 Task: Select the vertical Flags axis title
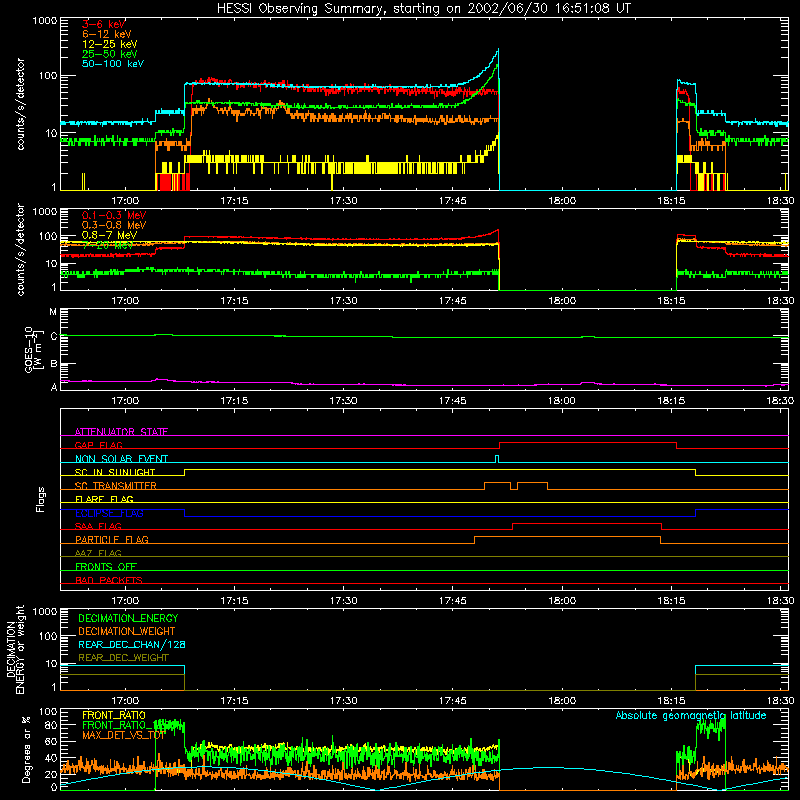pyautogui.click(x=41, y=499)
